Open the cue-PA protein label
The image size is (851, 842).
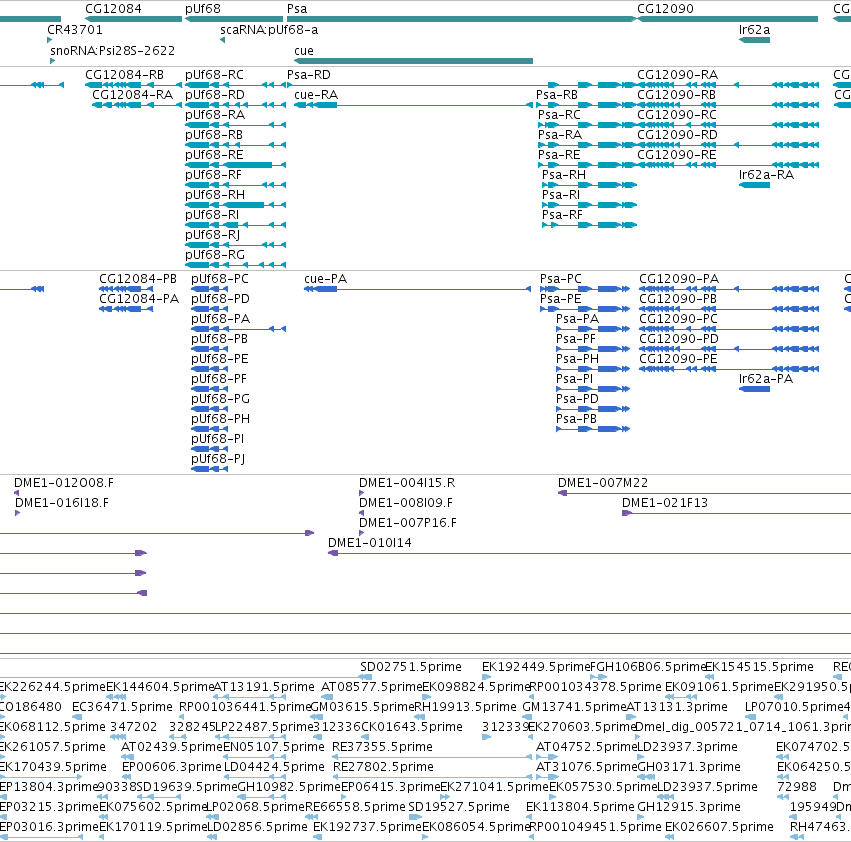tap(326, 279)
